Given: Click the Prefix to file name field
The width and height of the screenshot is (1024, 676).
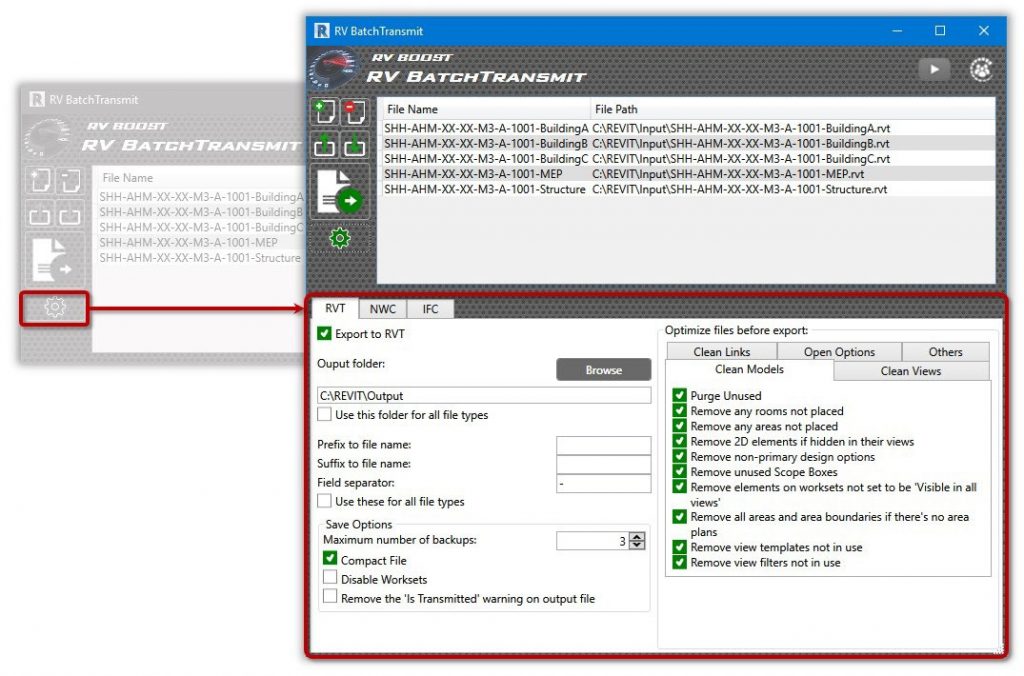Looking at the screenshot, I should pyautogui.click(x=603, y=445).
